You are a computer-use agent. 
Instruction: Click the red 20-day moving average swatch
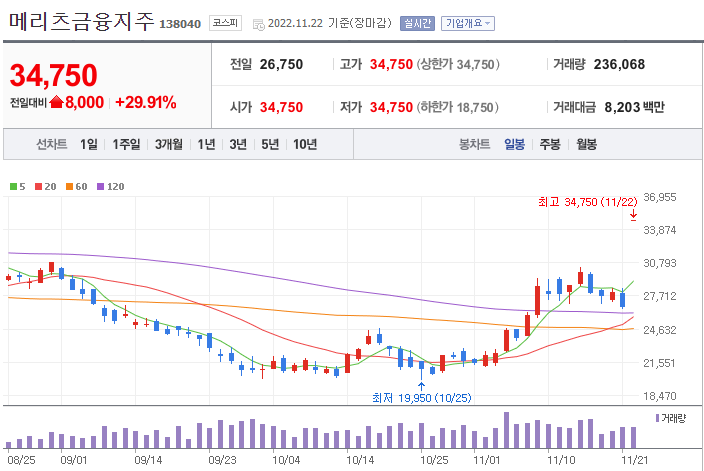tap(39, 187)
